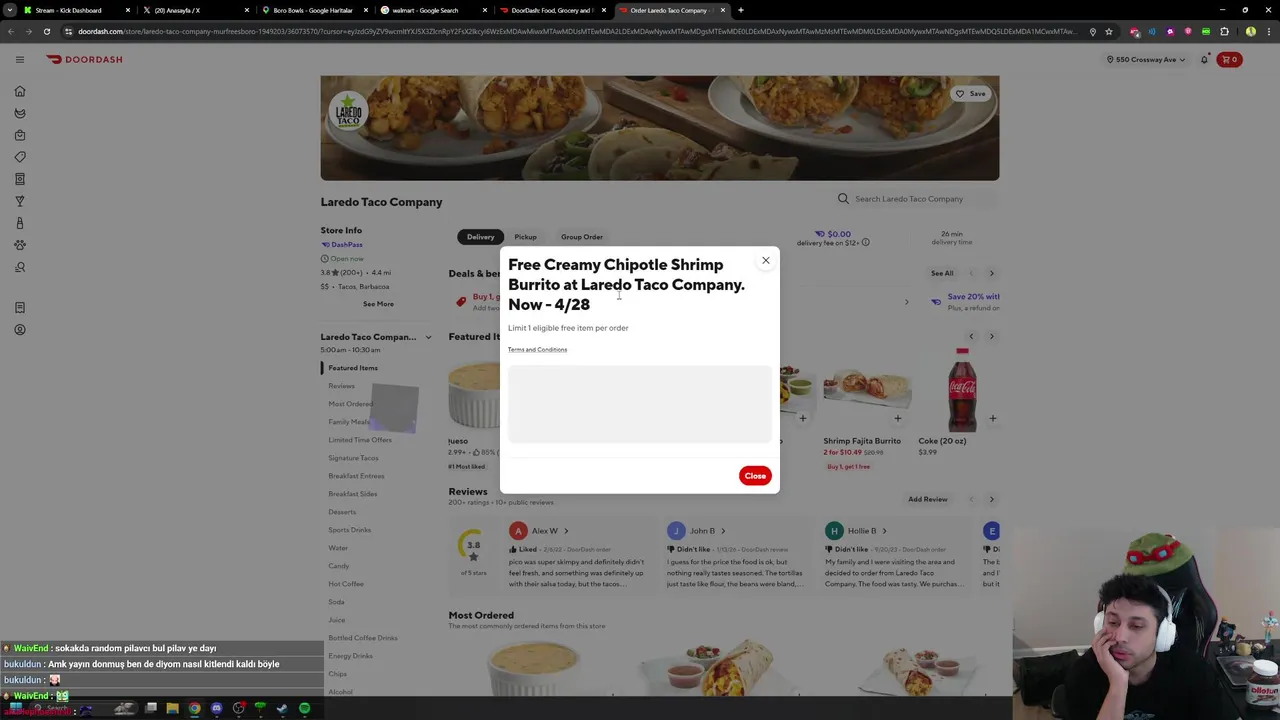
Task: Open Discord from the taskbar
Action: 216,709
